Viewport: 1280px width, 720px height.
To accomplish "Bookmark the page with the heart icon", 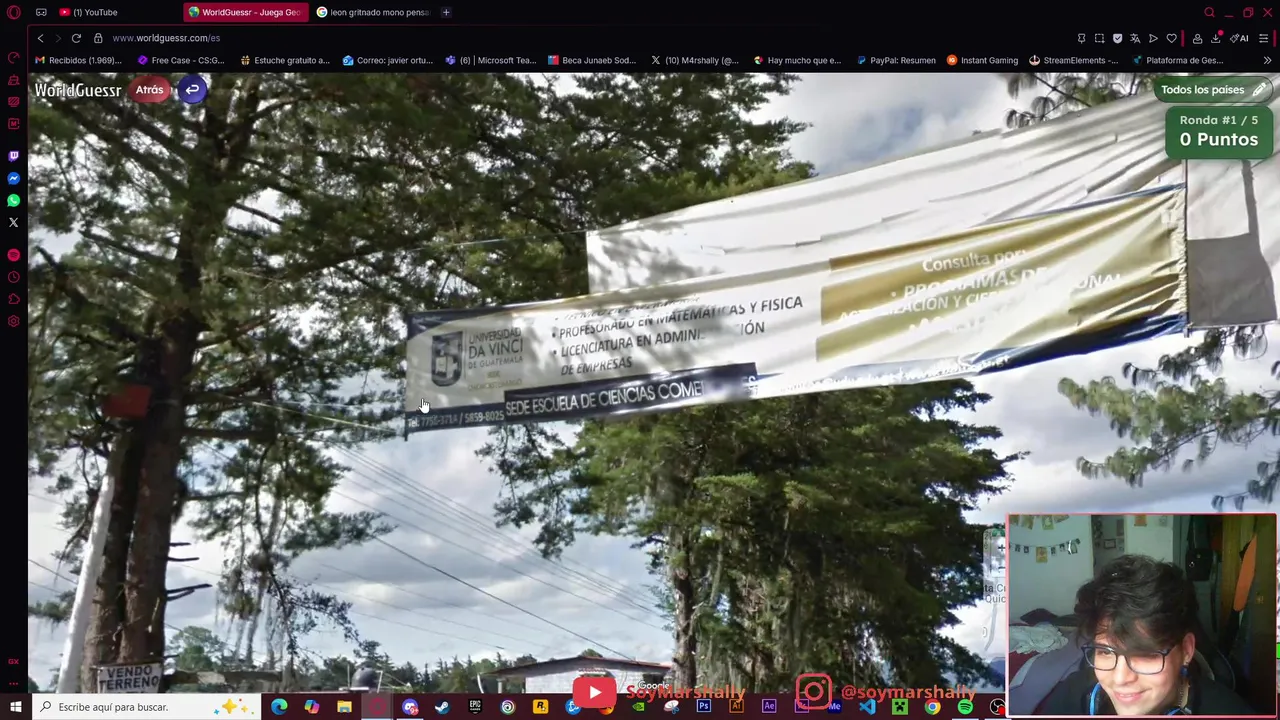I will pyautogui.click(x=1171, y=38).
